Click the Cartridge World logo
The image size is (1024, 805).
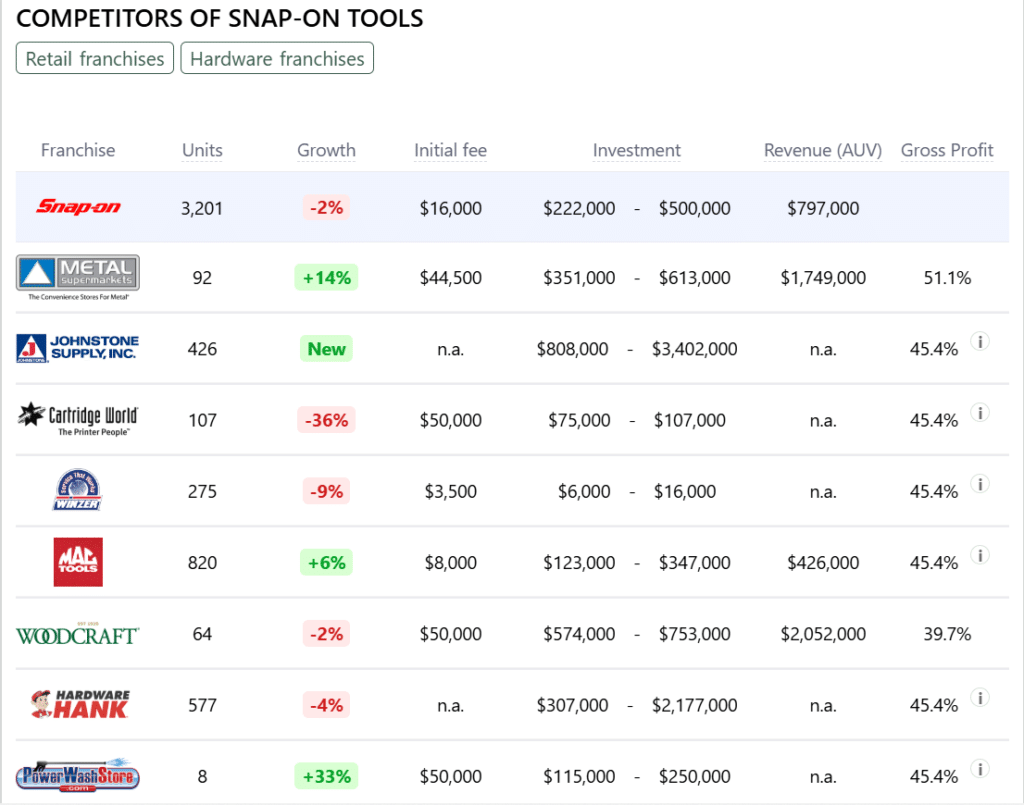pos(78,419)
